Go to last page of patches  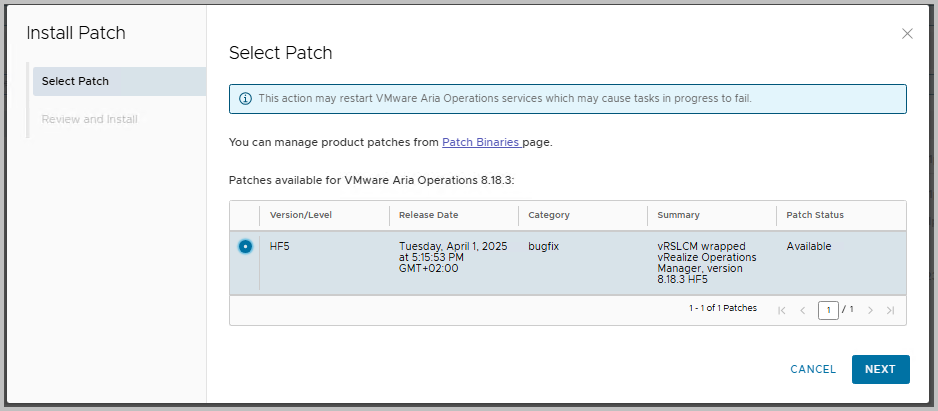890,310
